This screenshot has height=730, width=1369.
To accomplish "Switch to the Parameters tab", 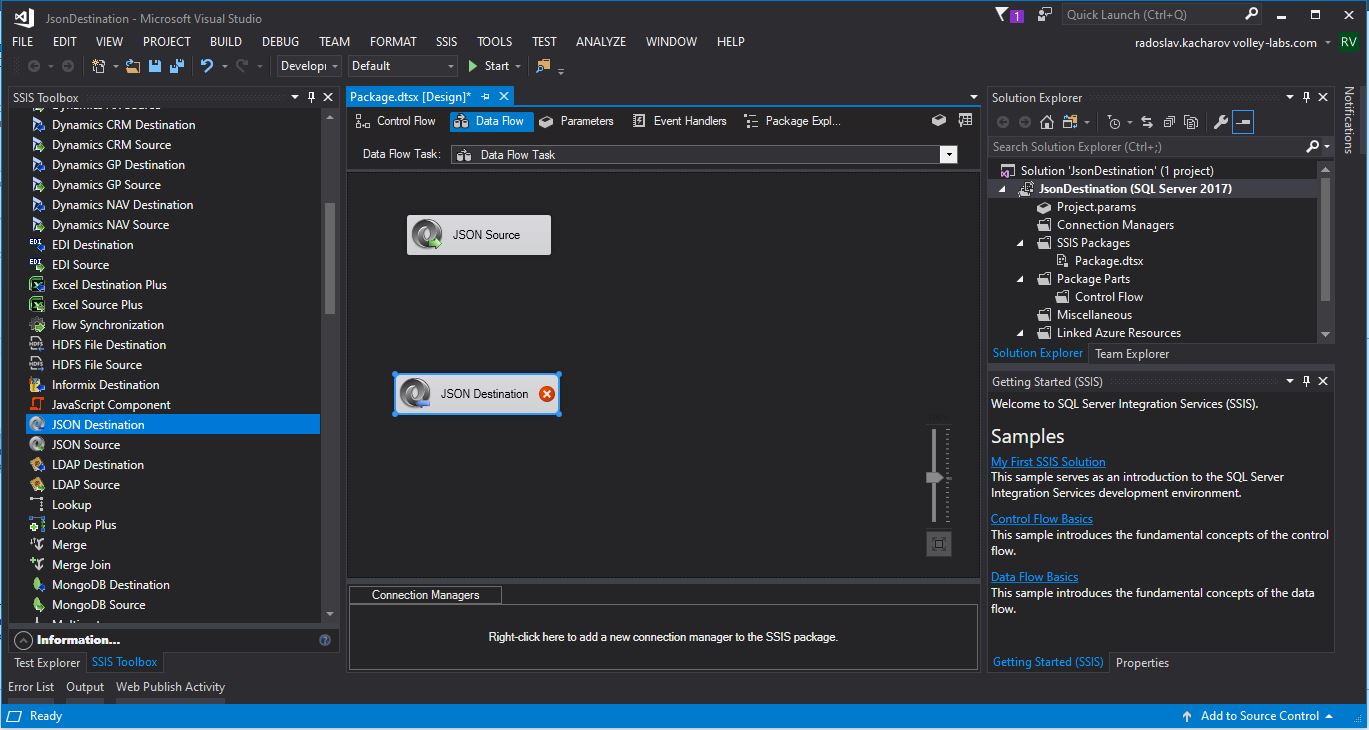I will [576, 121].
